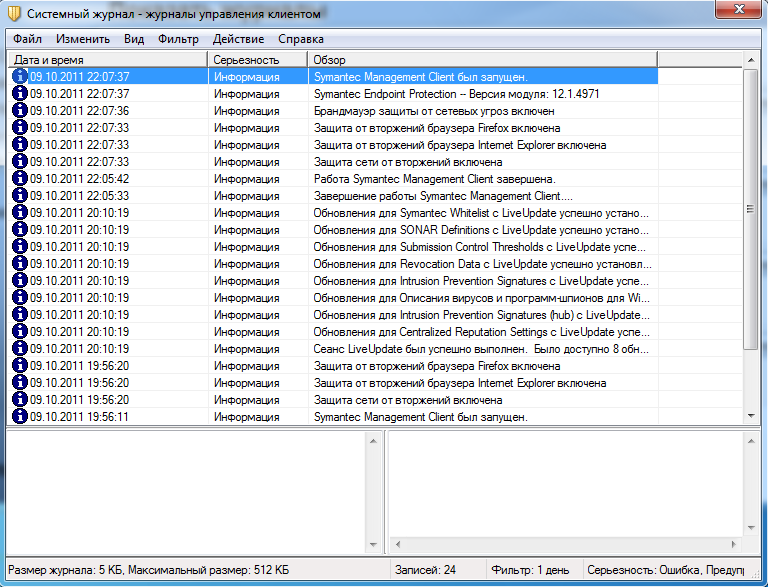Click 'Записей: 24' in status bar
Viewport: 768px width, 587px height.
point(425,570)
